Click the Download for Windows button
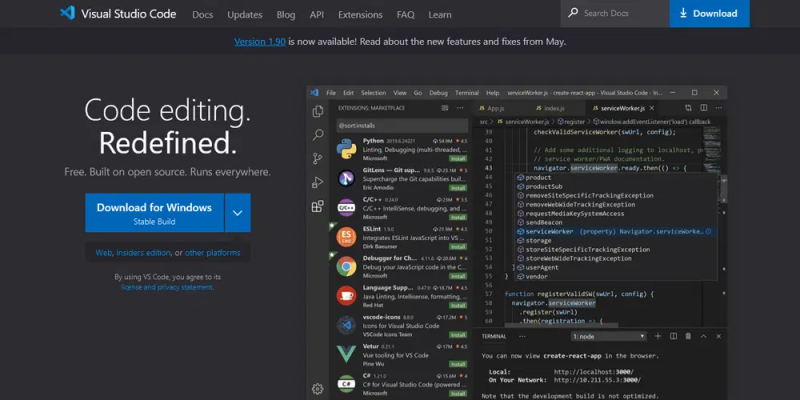The height and width of the screenshot is (400, 800). [x=154, y=213]
